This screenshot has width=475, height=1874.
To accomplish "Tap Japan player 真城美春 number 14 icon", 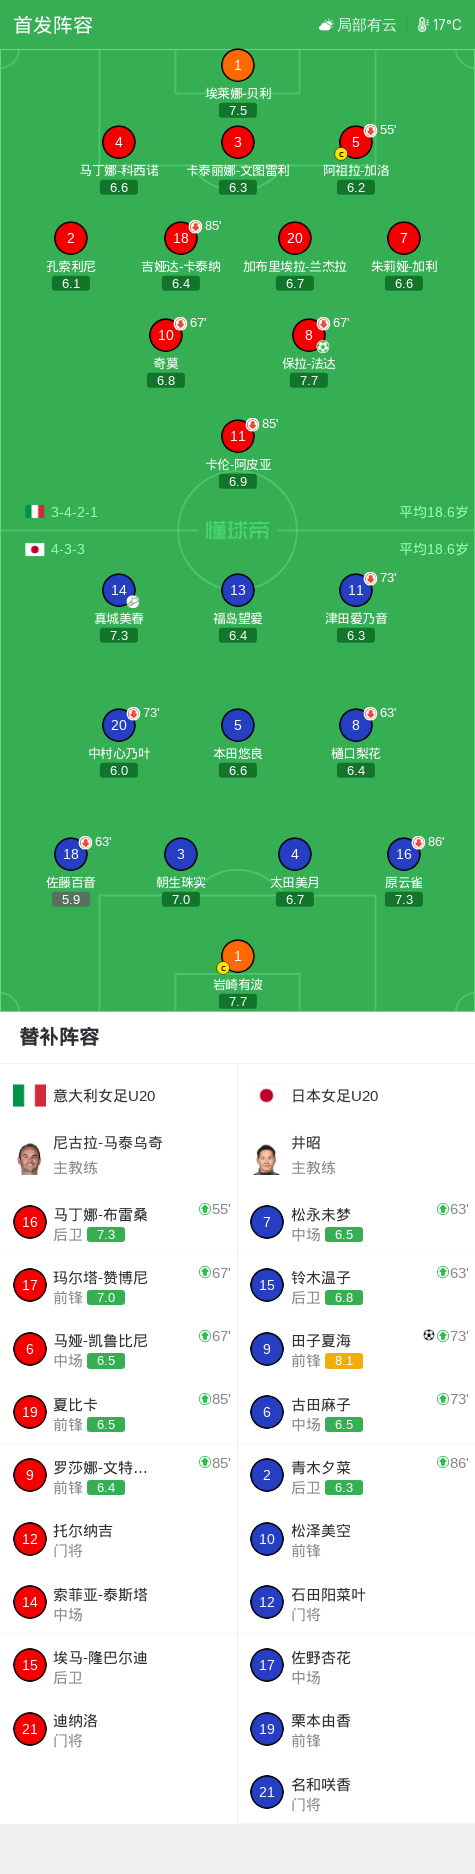I will click(119, 591).
